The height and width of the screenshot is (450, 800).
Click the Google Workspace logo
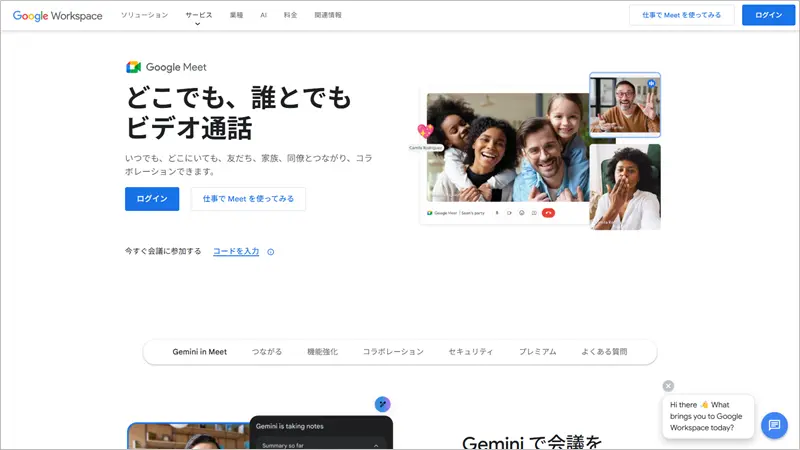(x=58, y=16)
